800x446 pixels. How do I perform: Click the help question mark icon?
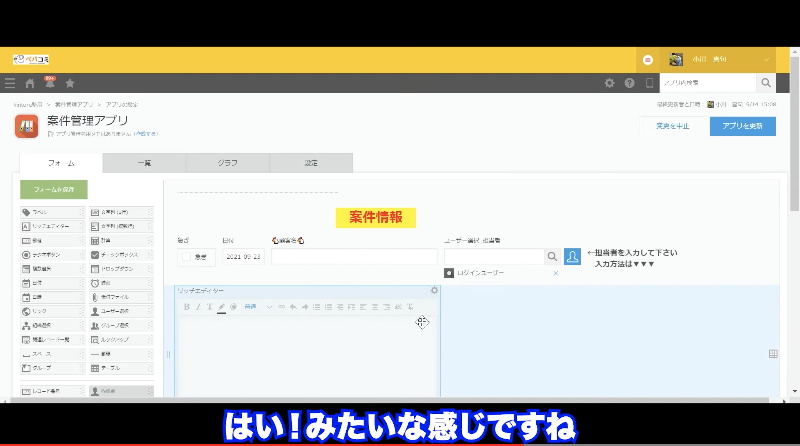coord(629,83)
